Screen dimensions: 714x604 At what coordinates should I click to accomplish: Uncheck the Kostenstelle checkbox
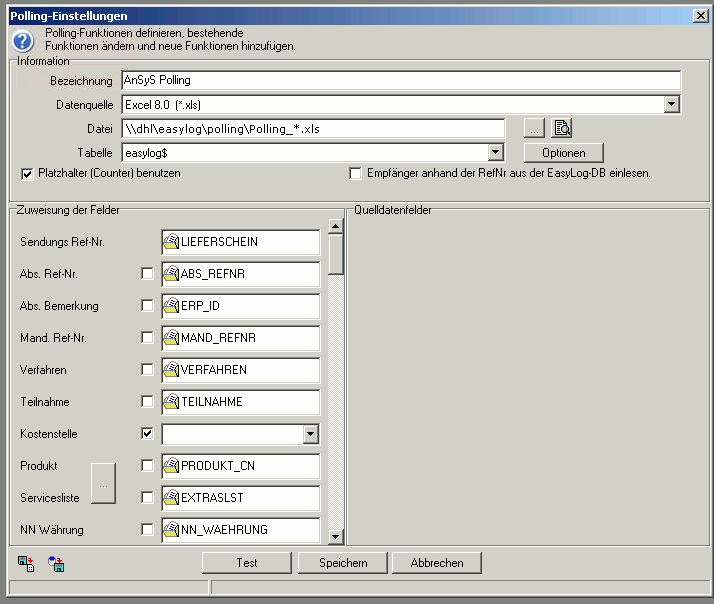pyautogui.click(x=148, y=434)
